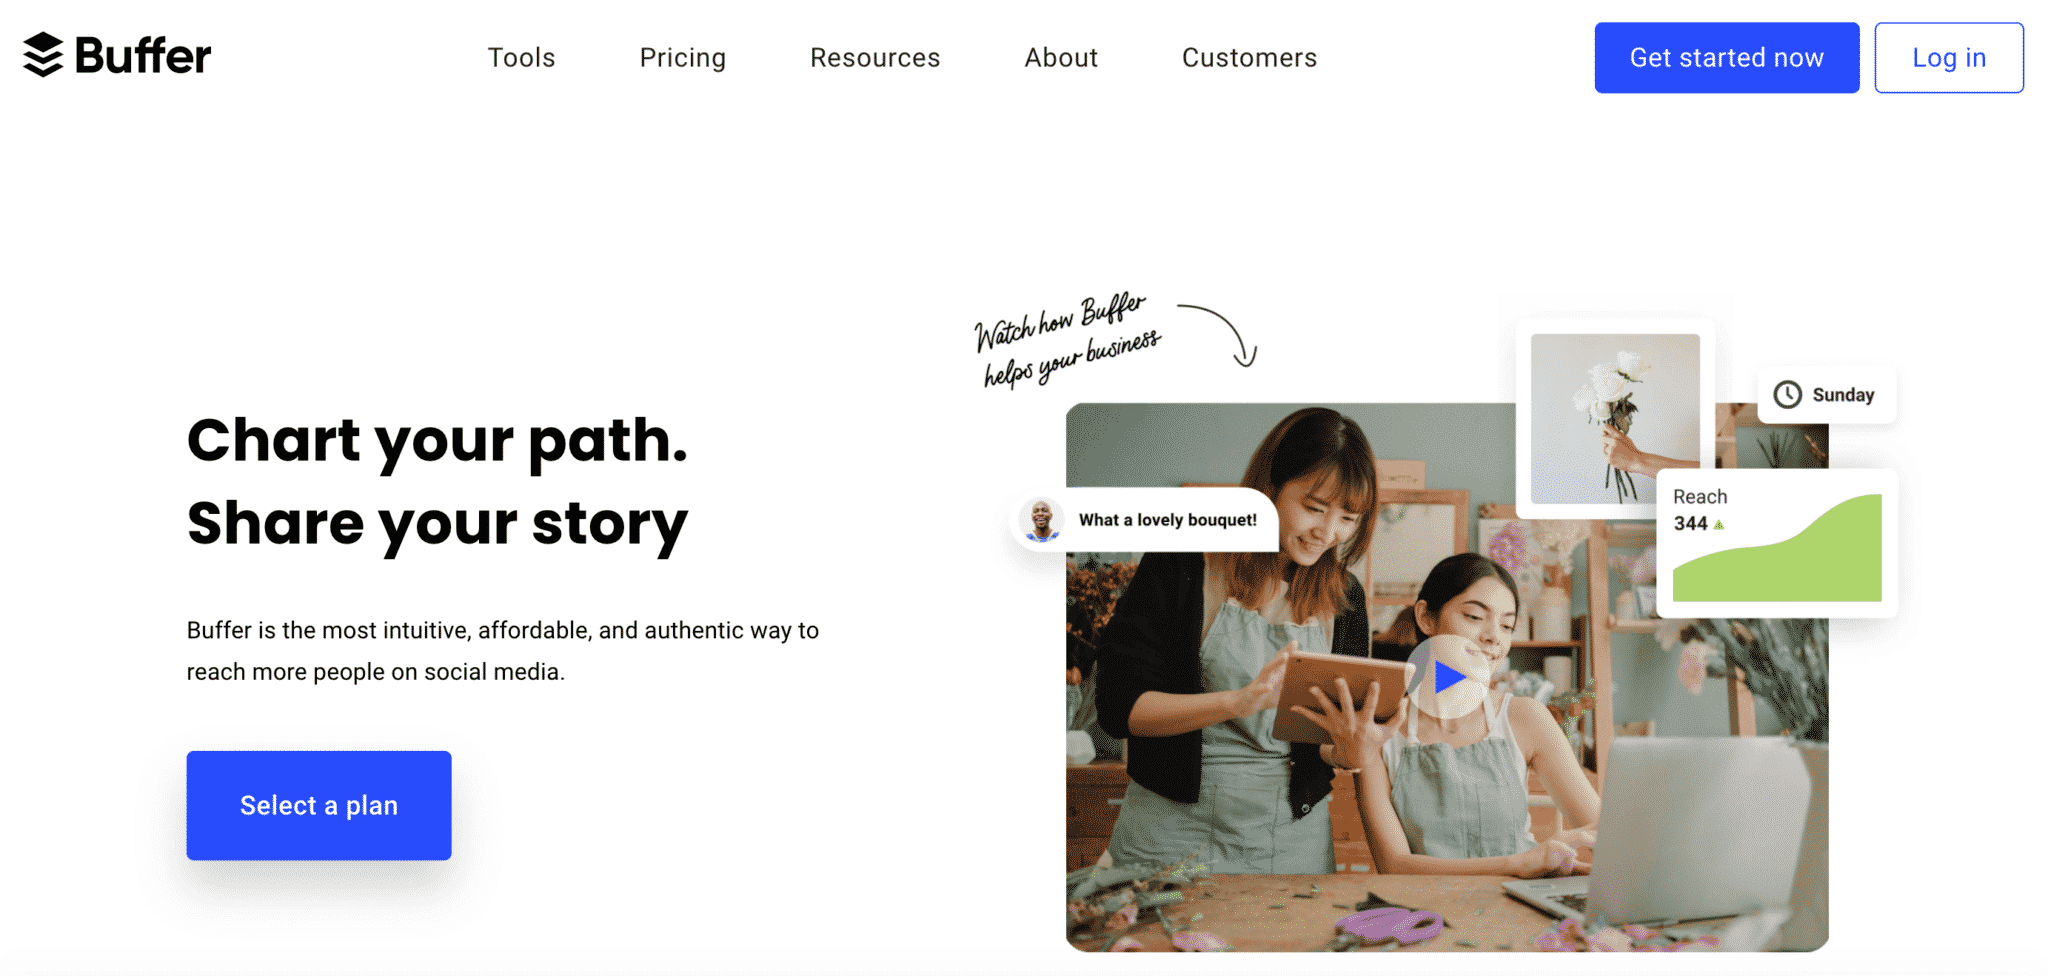Open the Tools menu
This screenshot has width=2048, height=976.
(521, 58)
